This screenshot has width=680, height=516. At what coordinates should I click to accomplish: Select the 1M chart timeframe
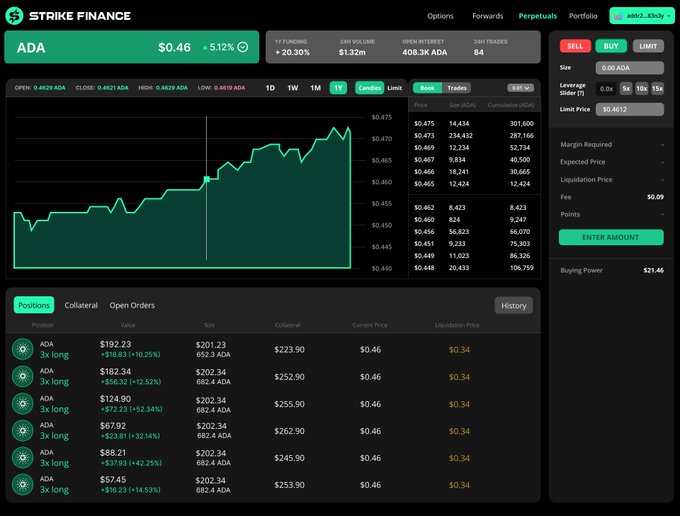(x=315, y=88)
